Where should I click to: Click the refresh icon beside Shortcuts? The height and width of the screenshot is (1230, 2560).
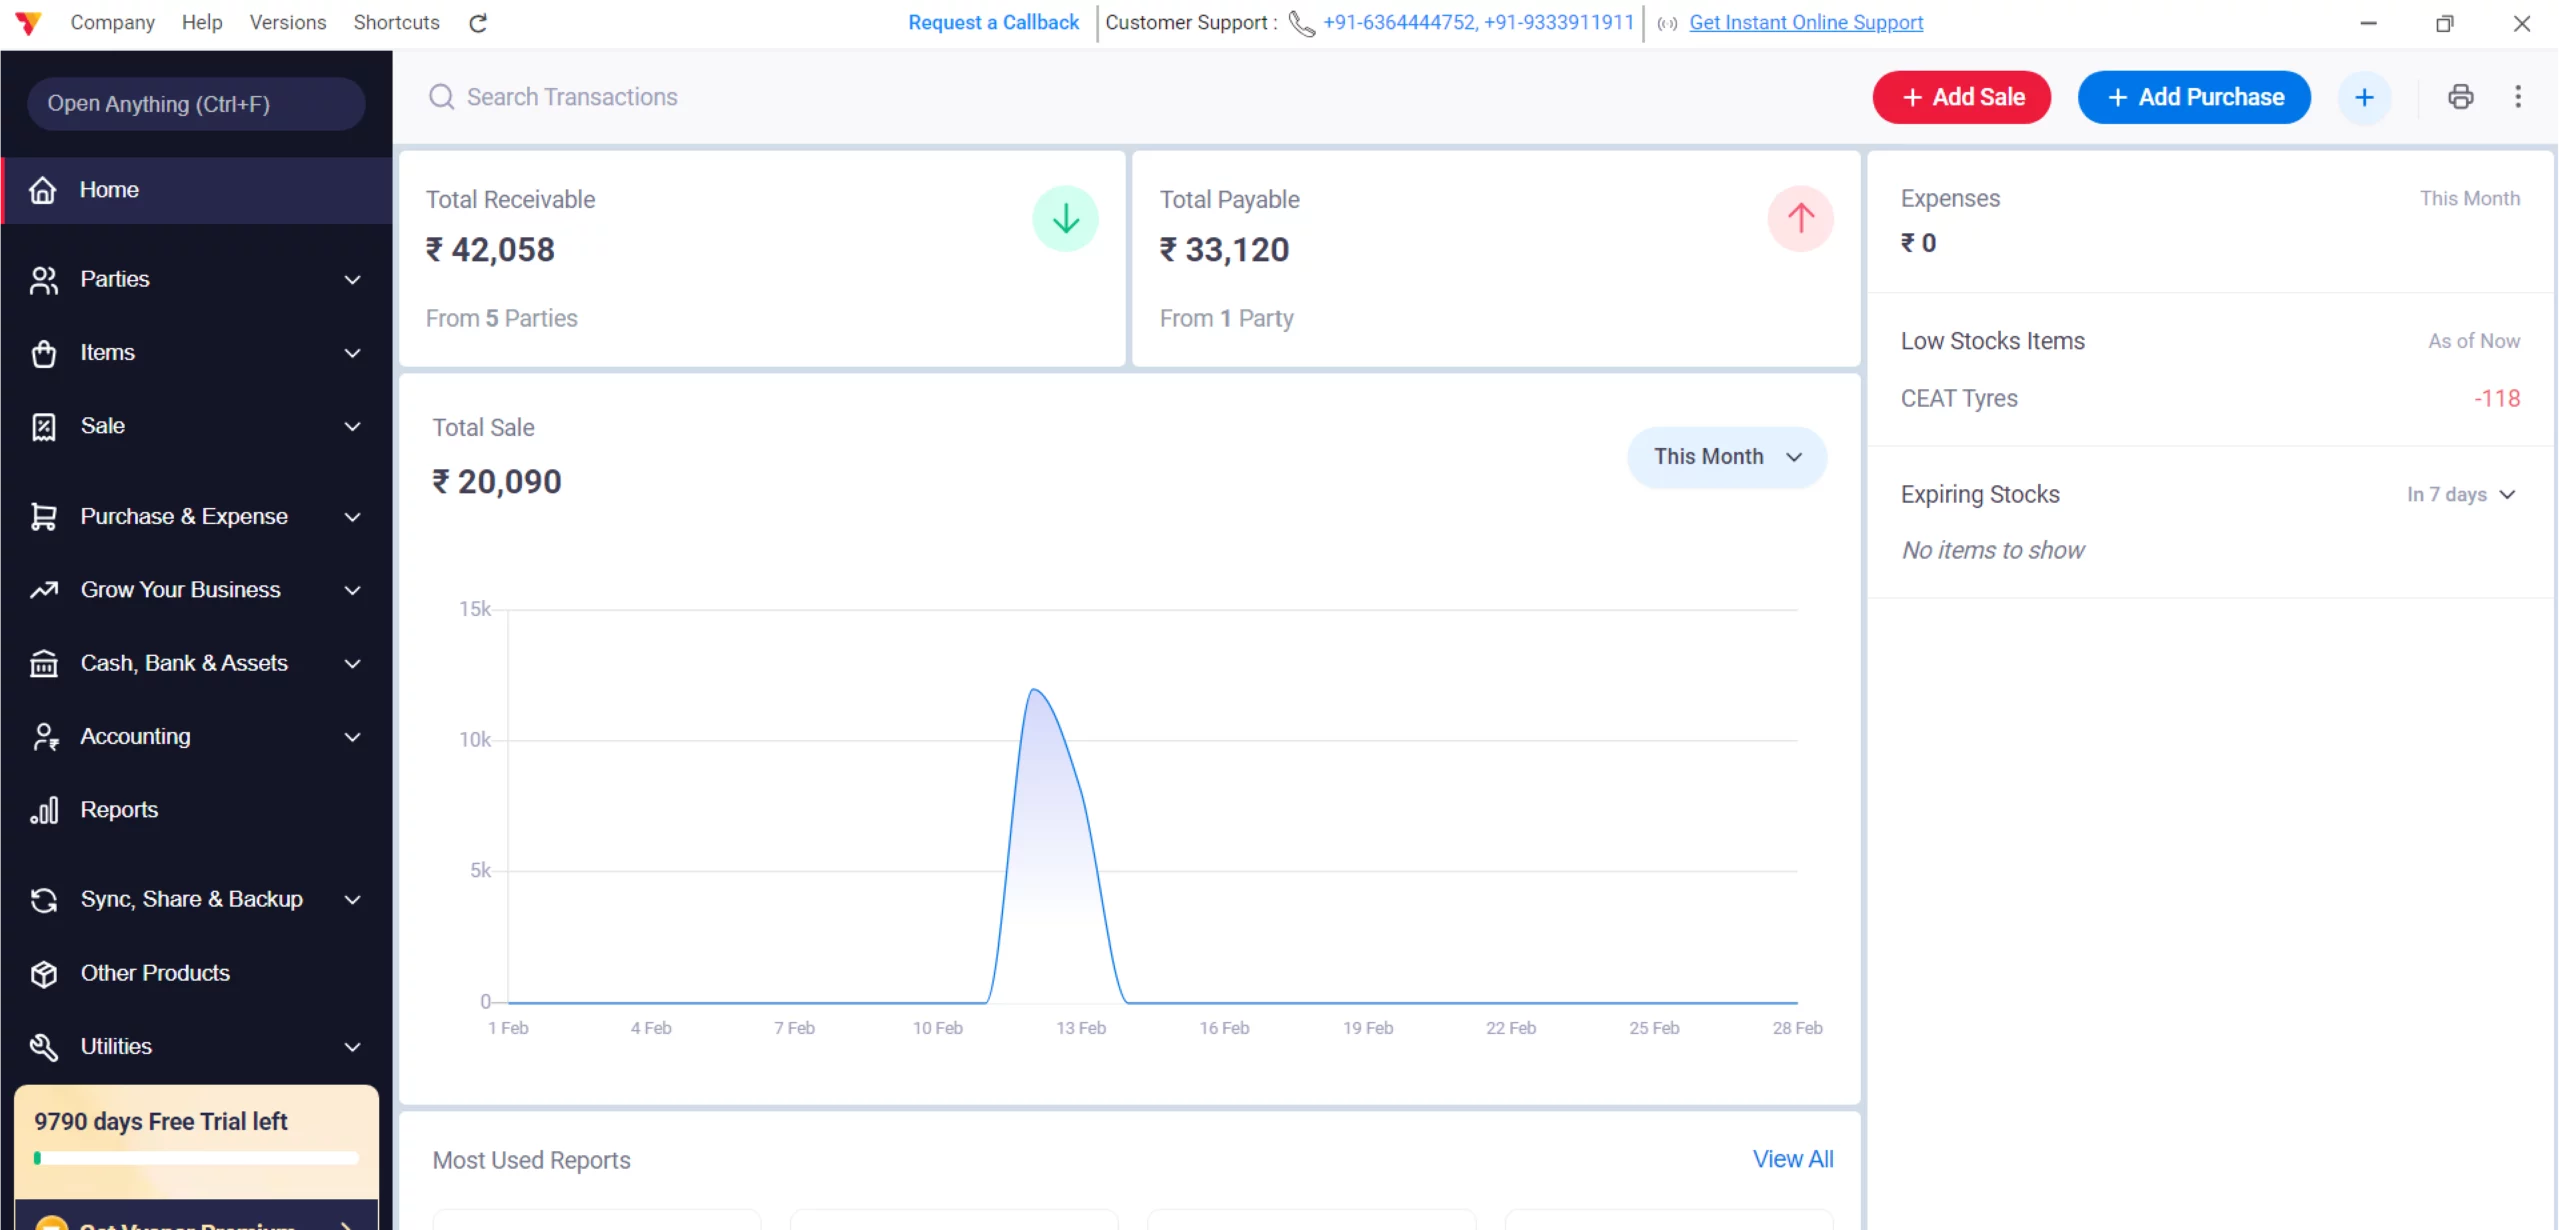[x=478, y=23]
